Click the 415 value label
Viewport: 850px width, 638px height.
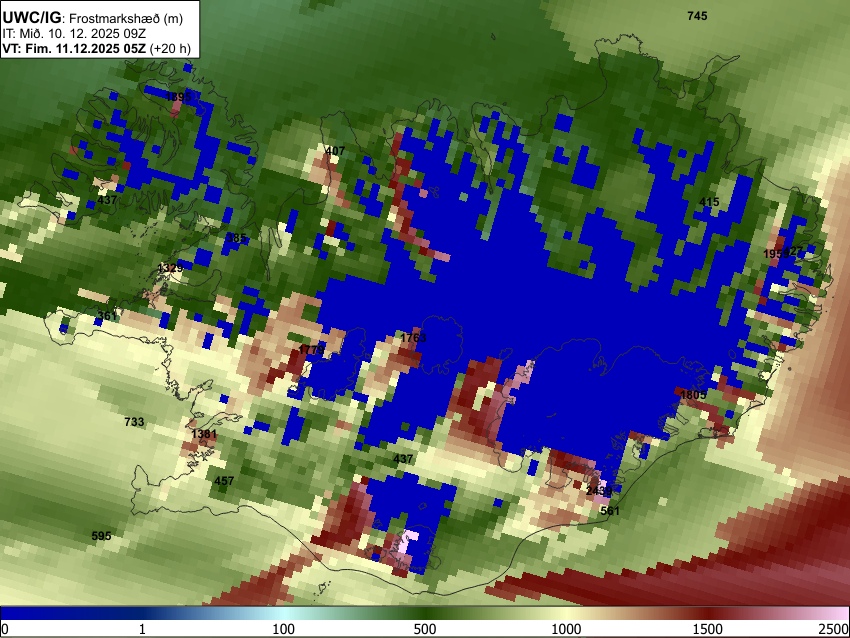[709, 202]
